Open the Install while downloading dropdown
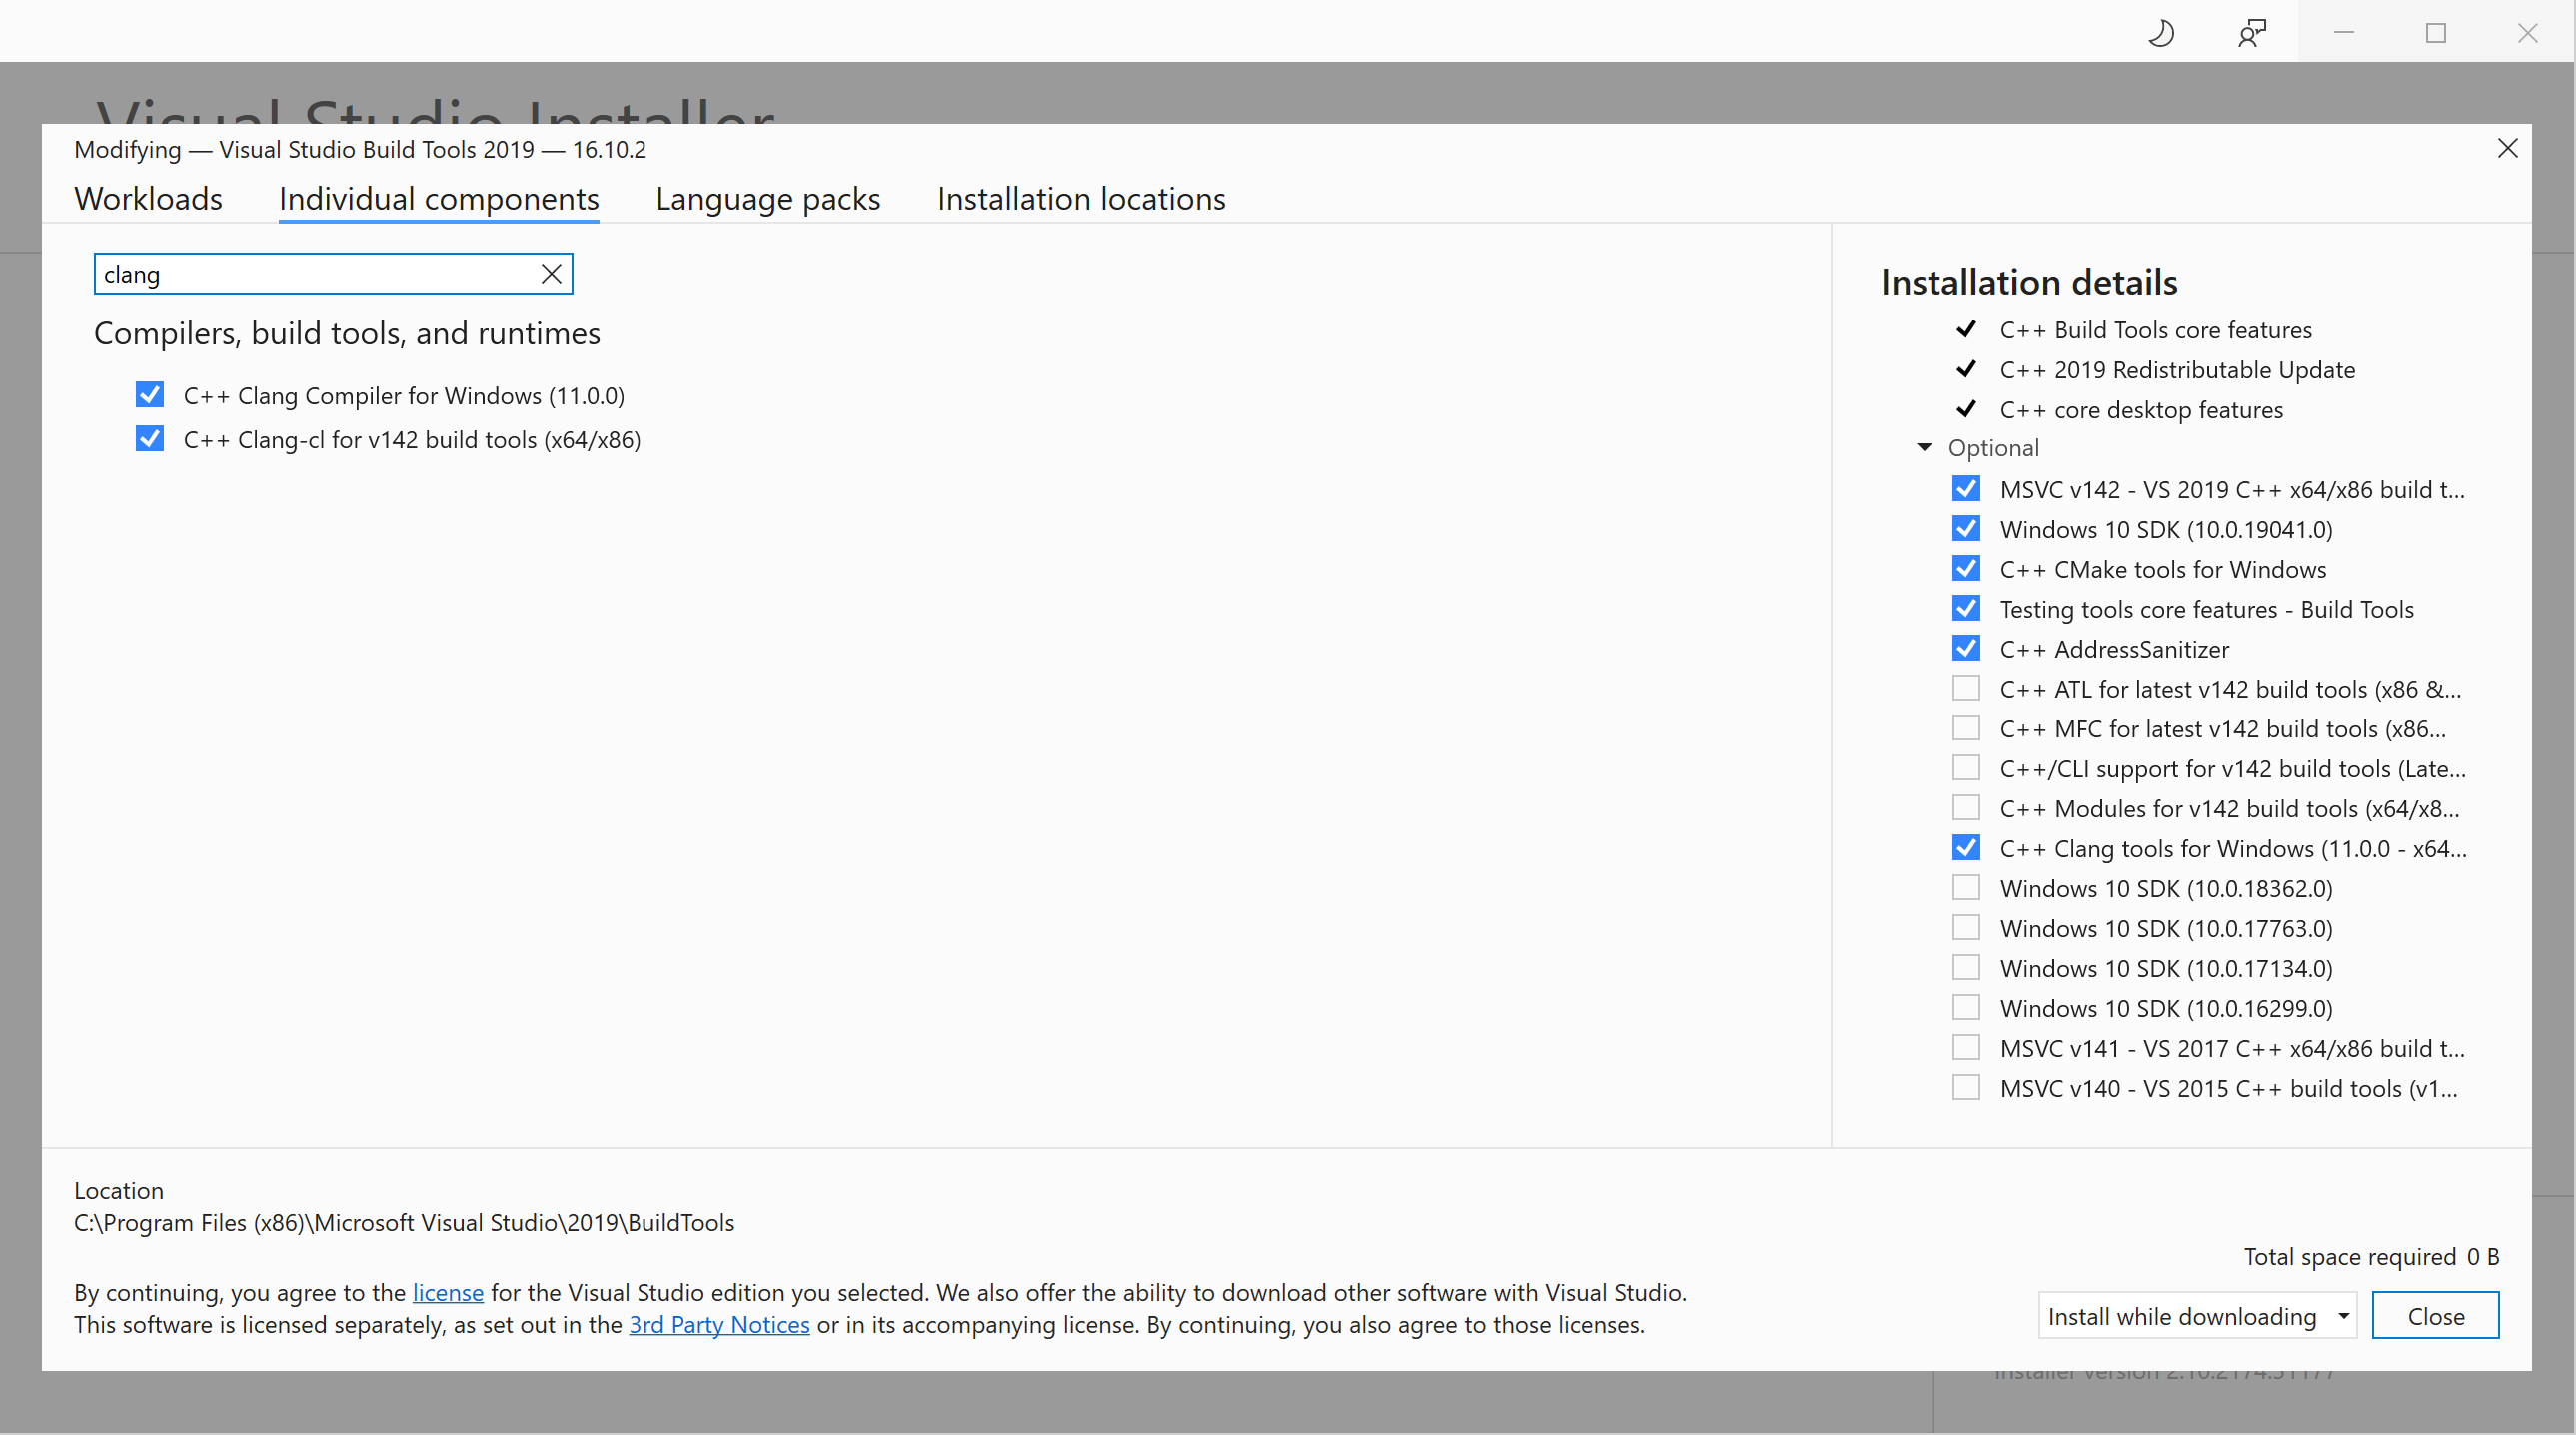 point(2197,1316)
